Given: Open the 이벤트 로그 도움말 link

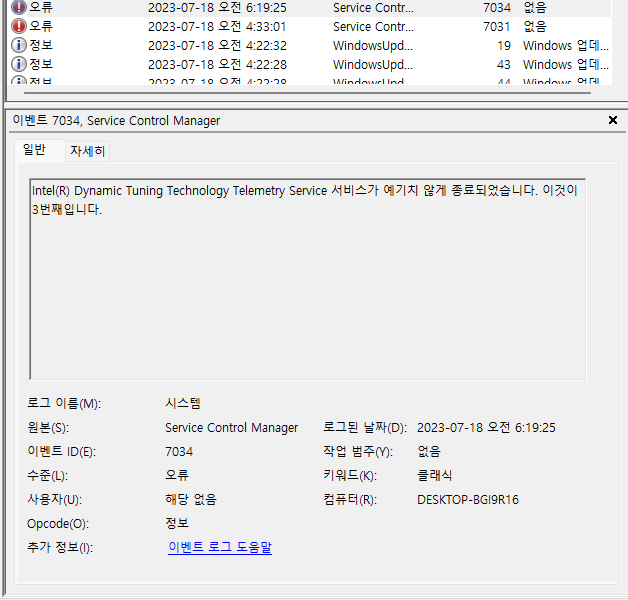Looking at the screenshot, I should 220,547.
